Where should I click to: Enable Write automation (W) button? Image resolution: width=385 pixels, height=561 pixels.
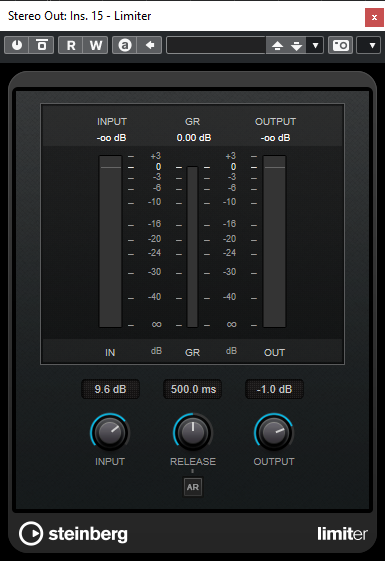tap(96, 45)
